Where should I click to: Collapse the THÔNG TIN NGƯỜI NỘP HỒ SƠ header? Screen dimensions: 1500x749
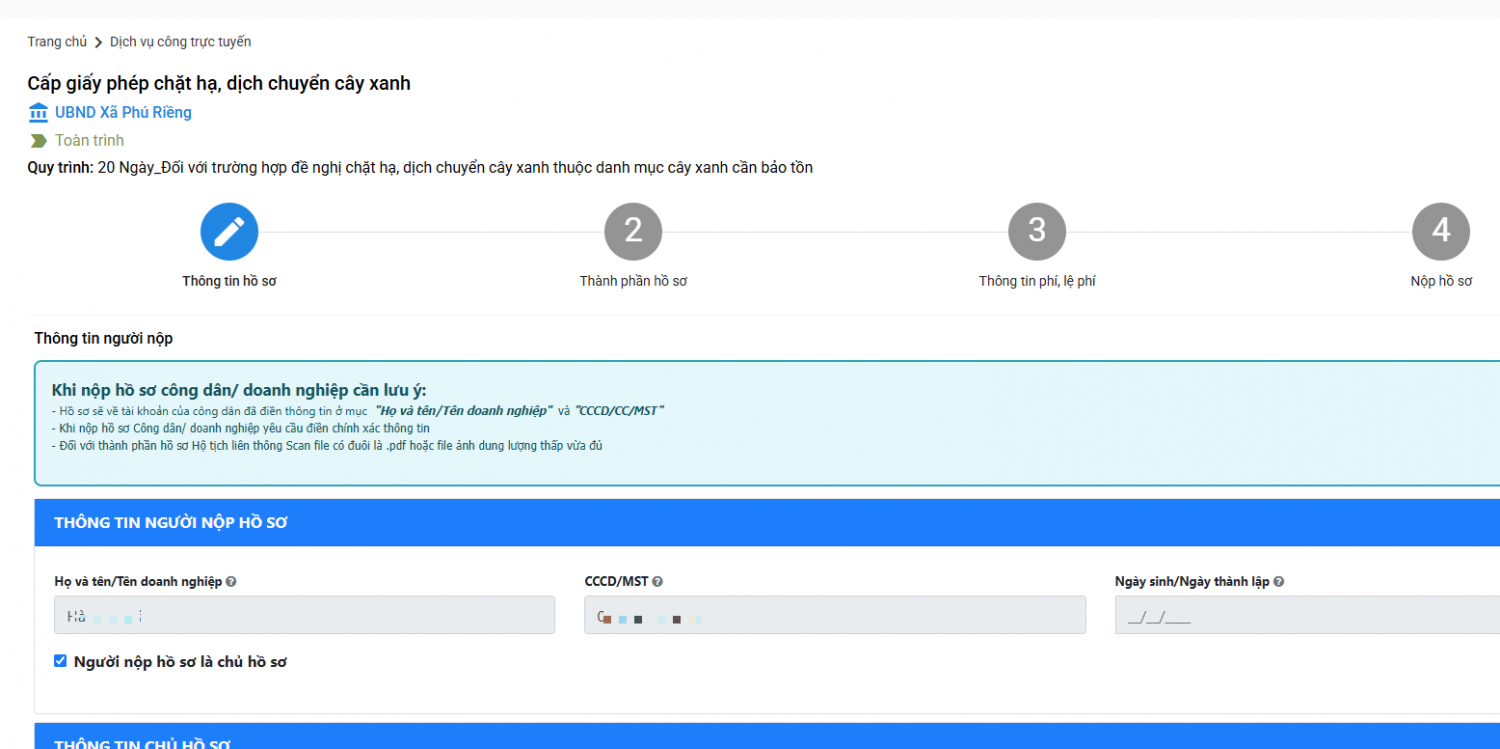pos(766,523)
